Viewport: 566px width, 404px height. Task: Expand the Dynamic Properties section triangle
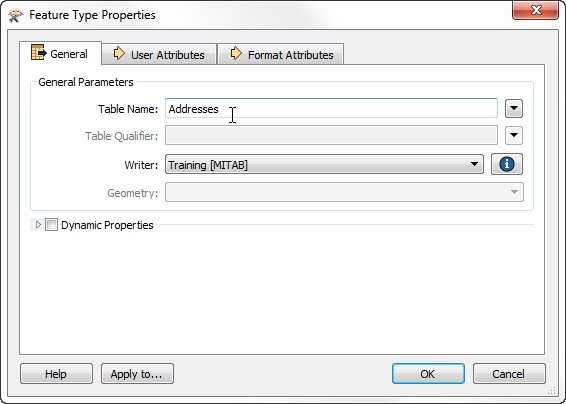pyautogui.click(x=38, y=225)
